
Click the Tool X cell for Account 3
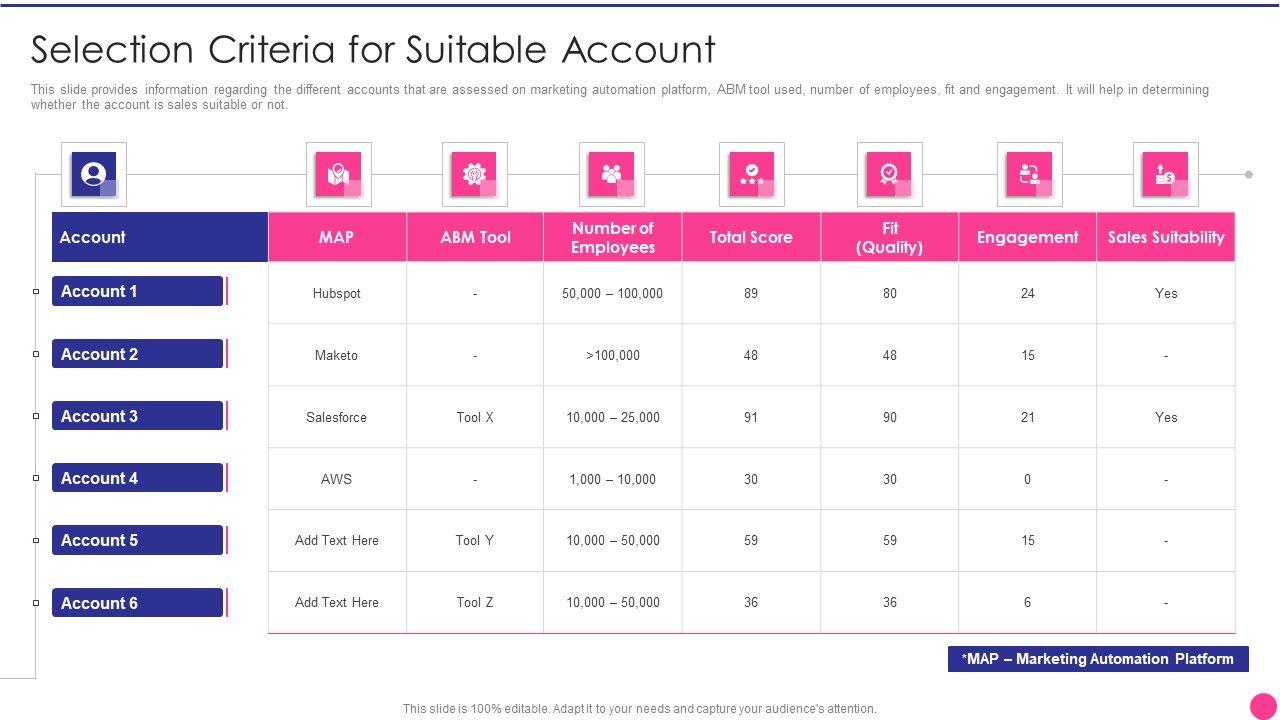(x=475, y=417)
